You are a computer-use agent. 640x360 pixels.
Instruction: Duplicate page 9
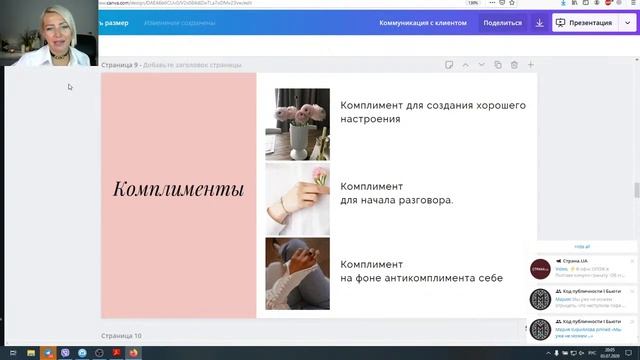tap(498, 65)
